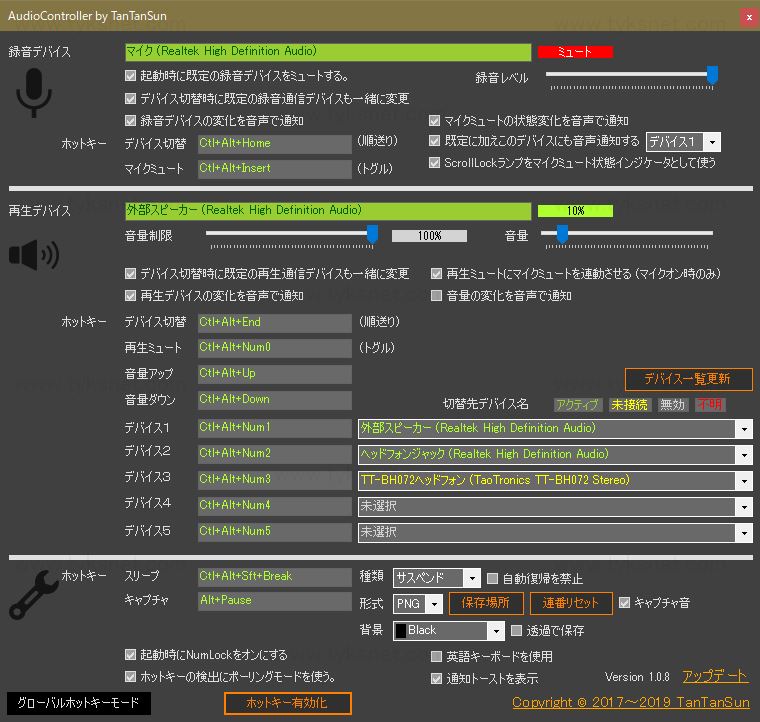Open the 背景 Black color dropdown
This screenshot has width=760, height=722.
449,631
